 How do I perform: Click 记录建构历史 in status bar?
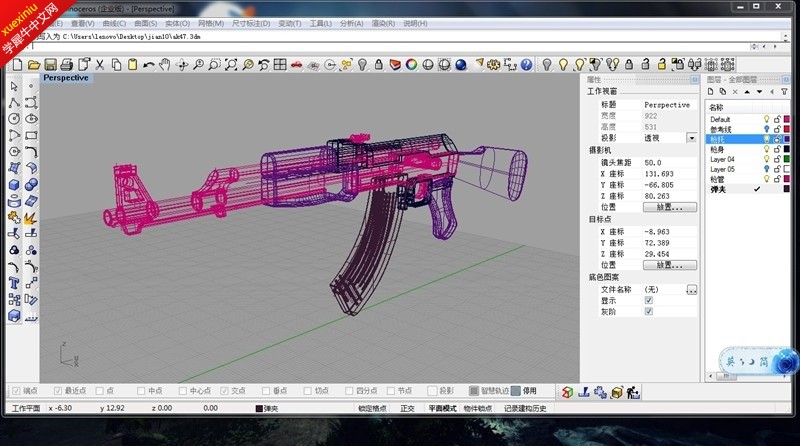click(525, 408)
